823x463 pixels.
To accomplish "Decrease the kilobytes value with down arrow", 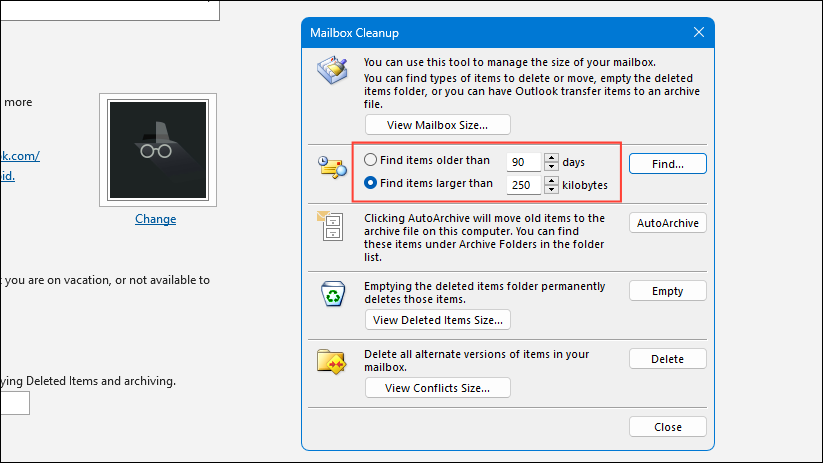I will [x=551, y=190].
